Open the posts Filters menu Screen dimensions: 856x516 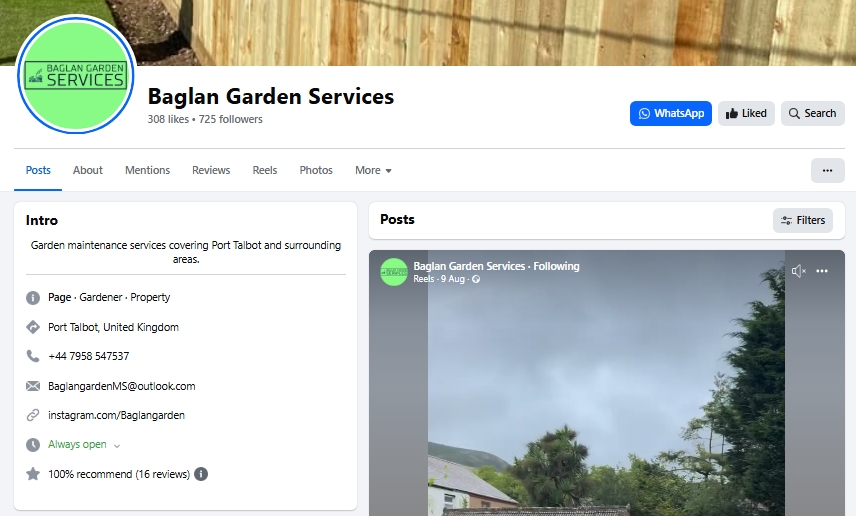pos(802,220)
